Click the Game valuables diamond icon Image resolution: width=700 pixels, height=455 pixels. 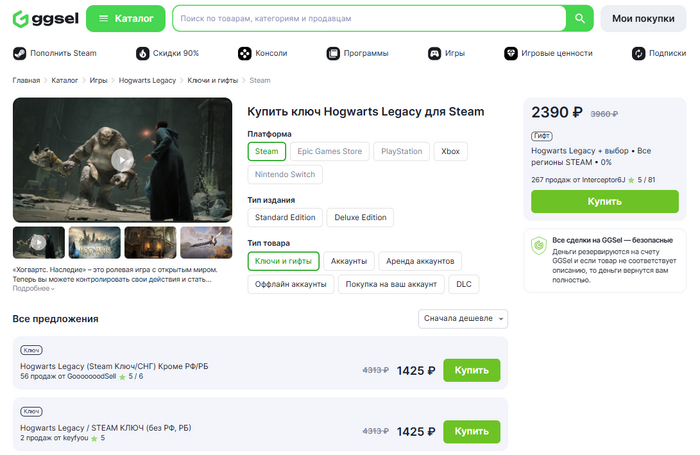point(510,53)
